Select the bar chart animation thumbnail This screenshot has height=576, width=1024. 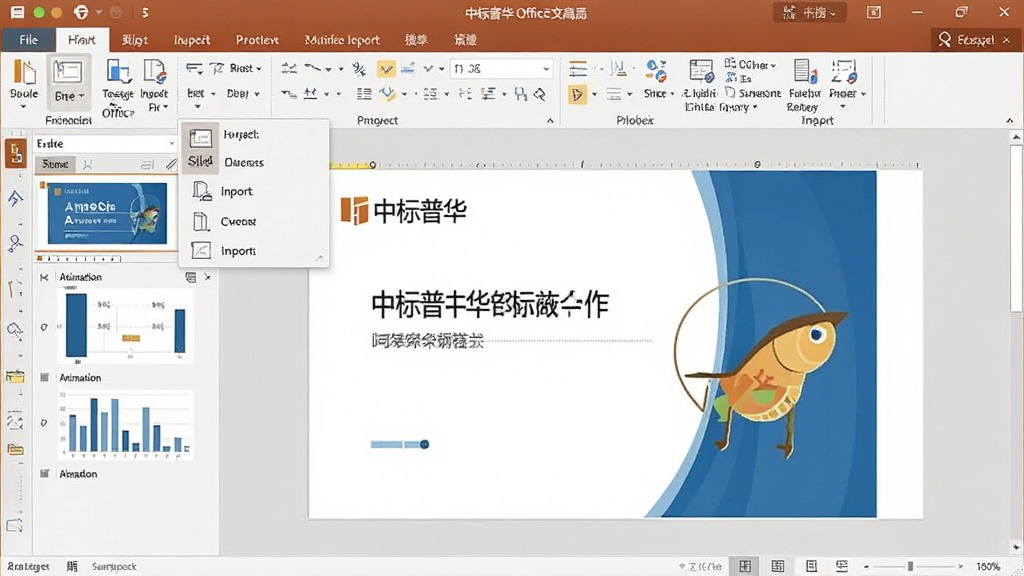point(125,424)
